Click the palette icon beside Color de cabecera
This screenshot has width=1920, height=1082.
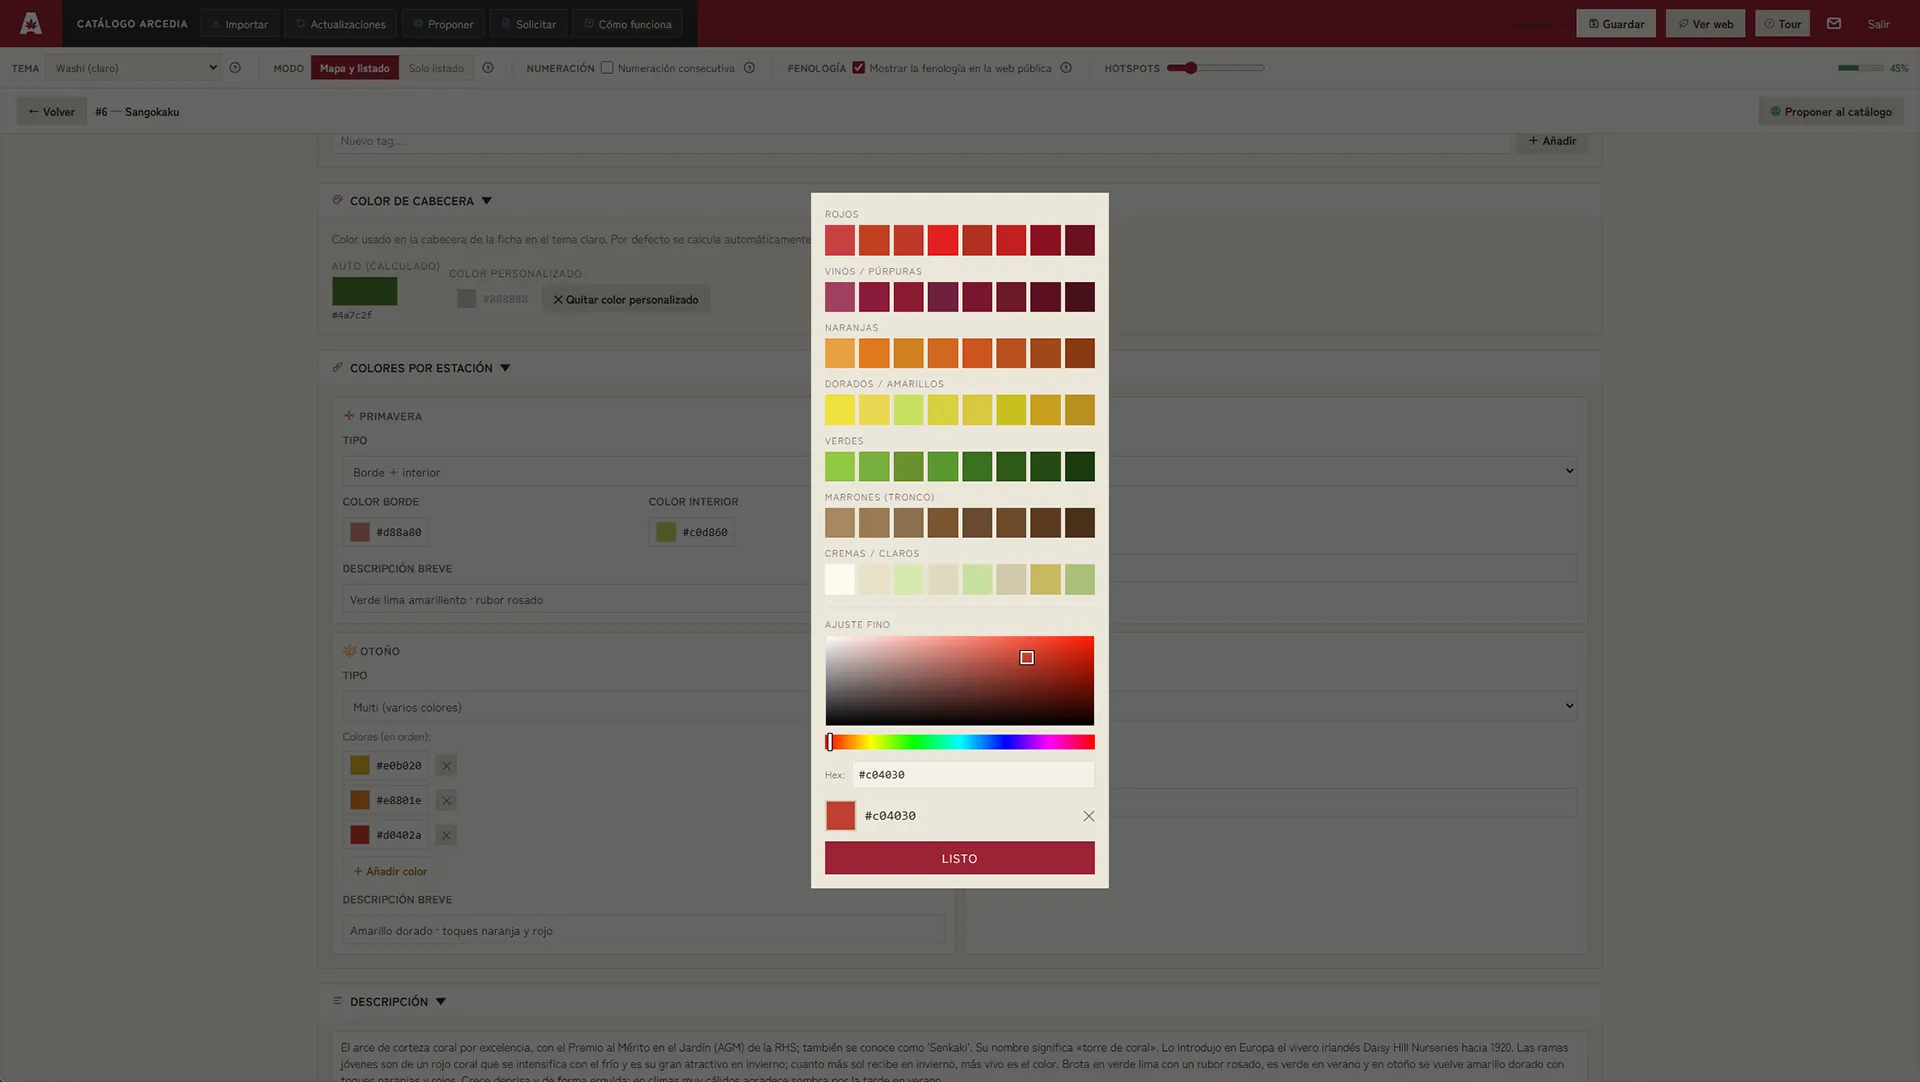337,200
